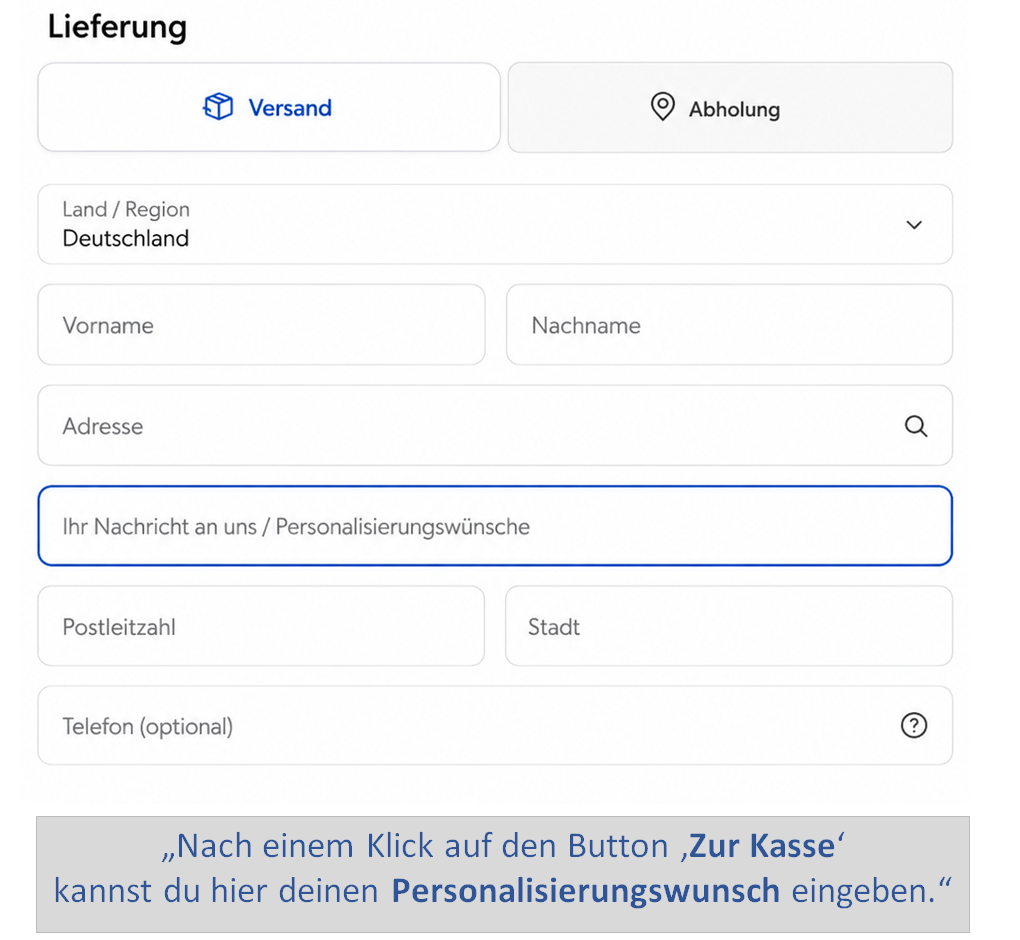This screenshot has width=1020, height=940.
Task: Select the Abholung pickup option
Action: click(730, 108)
